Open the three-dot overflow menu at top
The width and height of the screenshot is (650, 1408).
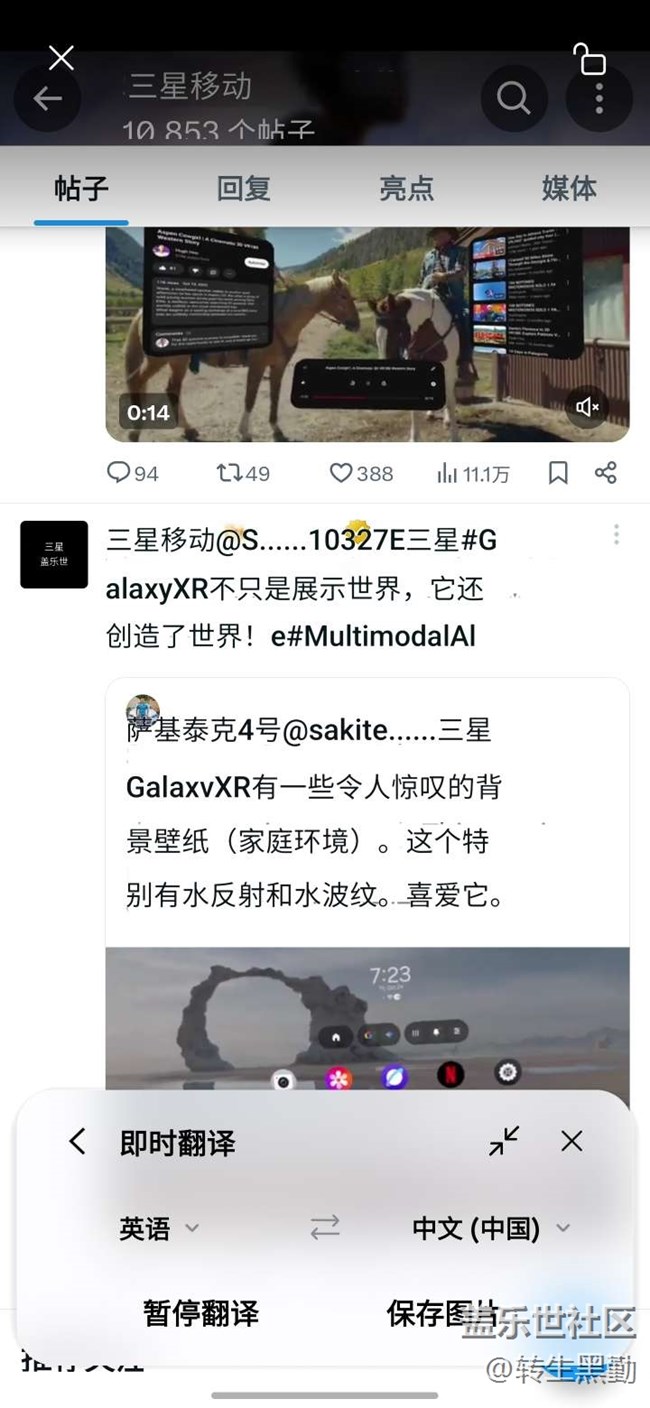click(599, 98)
